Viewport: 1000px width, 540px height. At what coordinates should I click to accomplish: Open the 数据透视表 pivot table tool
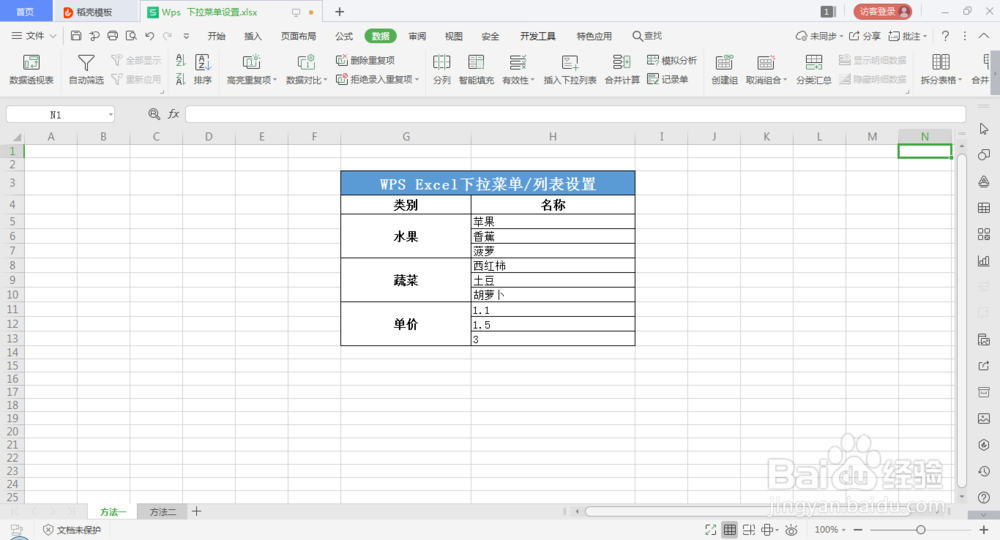click(31, 69)
